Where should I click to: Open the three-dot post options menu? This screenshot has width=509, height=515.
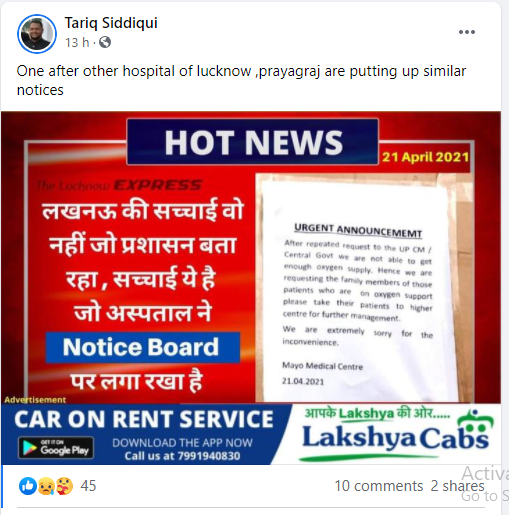pos(467,32)
